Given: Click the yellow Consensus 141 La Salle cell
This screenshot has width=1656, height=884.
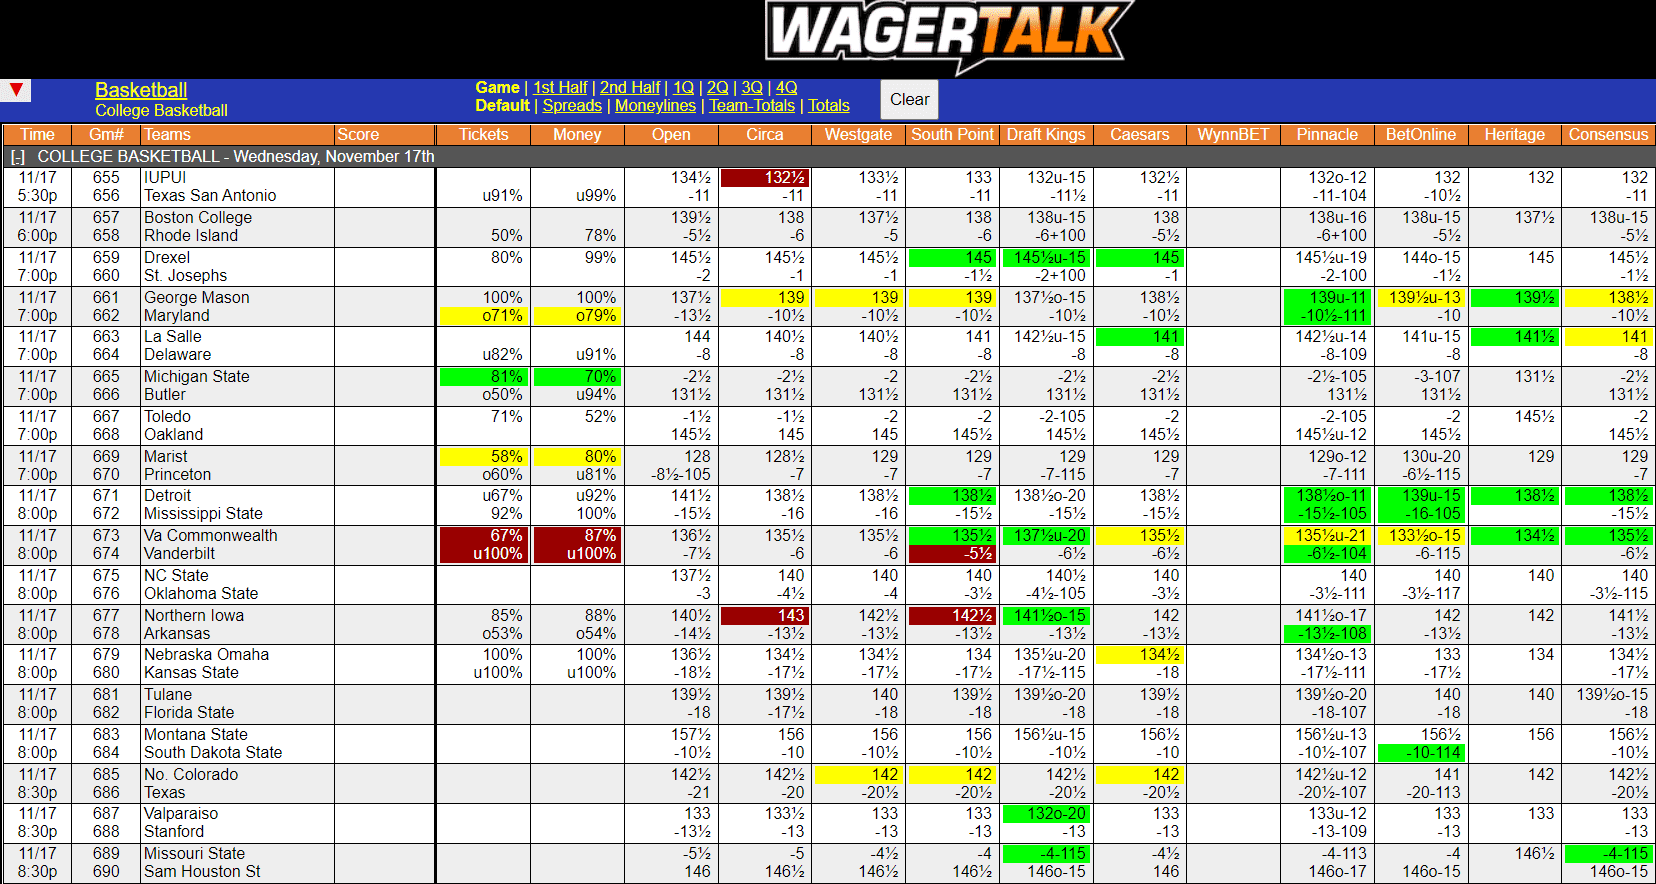Looking at the screenshot, I should (x=1608, y=337).
